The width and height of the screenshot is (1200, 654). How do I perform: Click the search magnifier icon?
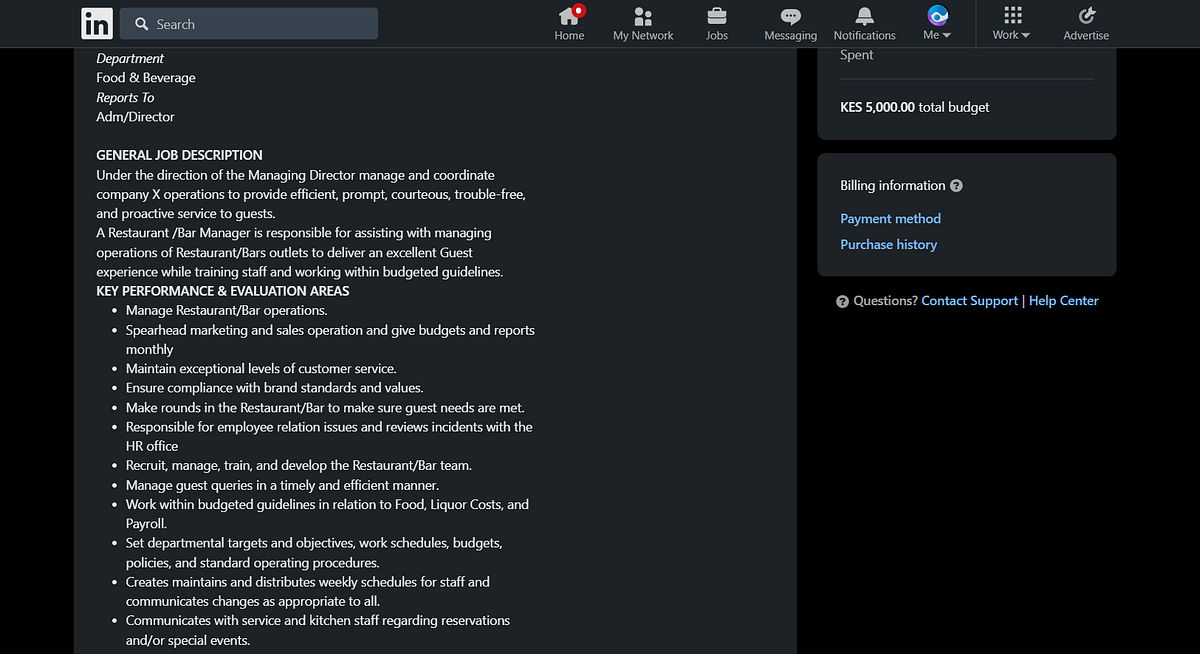141,24
